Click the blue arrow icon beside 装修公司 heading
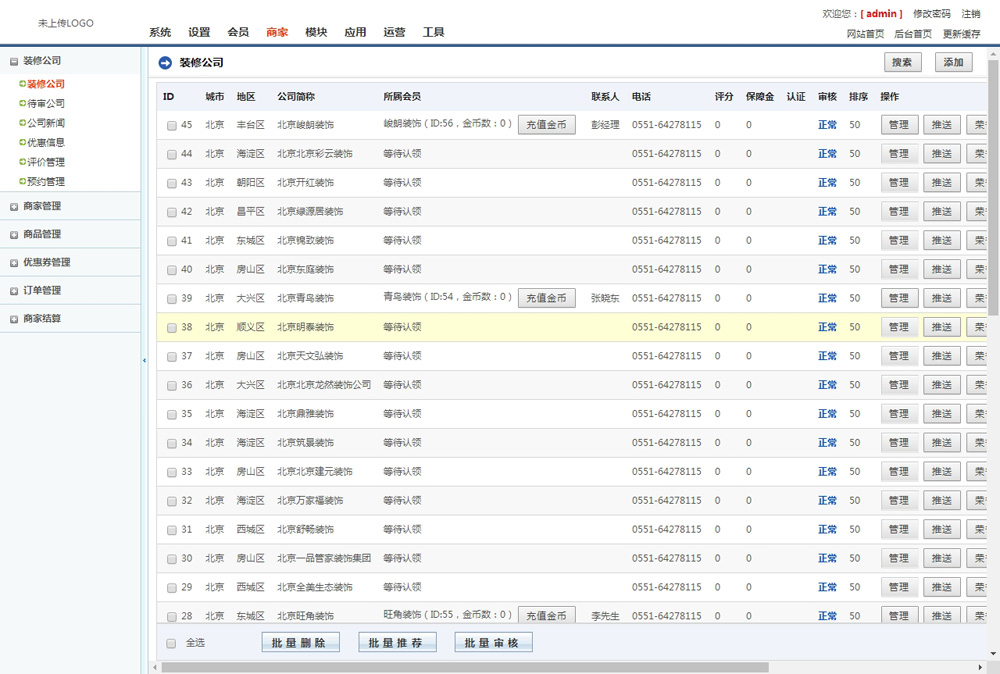This screenshot has width=1000, height=674. click(x=165, y=63)
